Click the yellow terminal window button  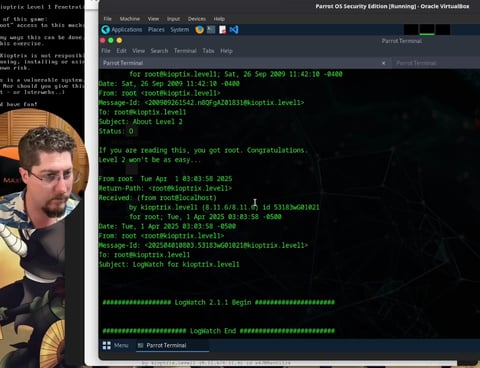click(x=119, y=40)
